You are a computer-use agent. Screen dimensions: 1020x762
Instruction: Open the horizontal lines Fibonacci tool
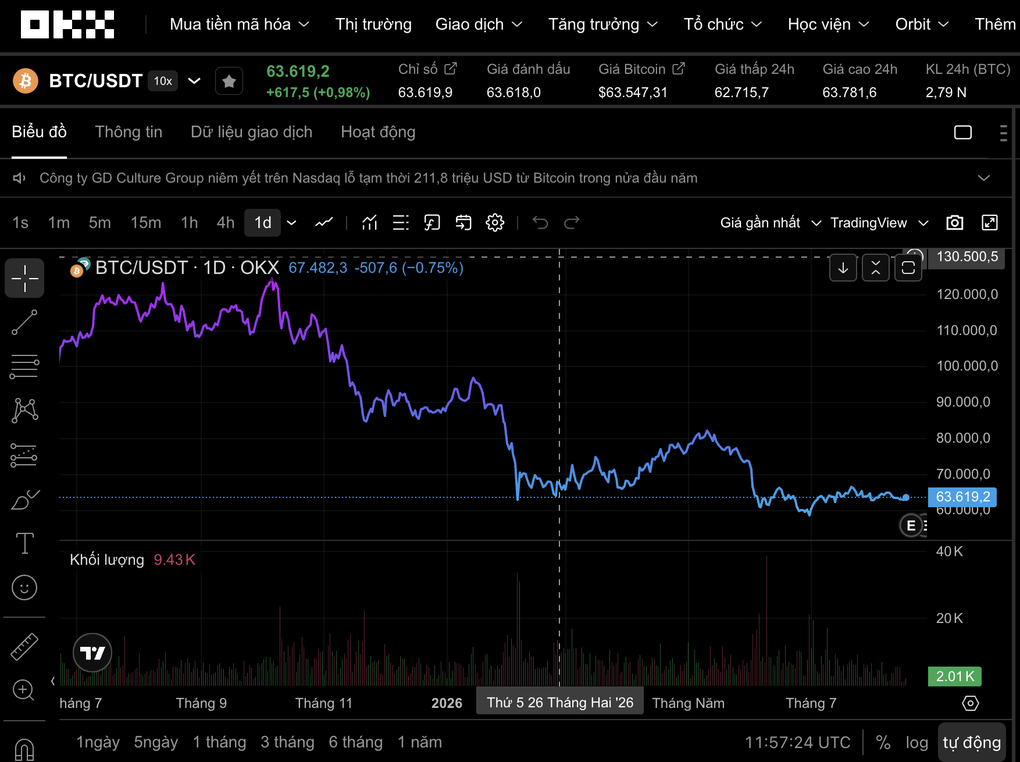[25, 366]
